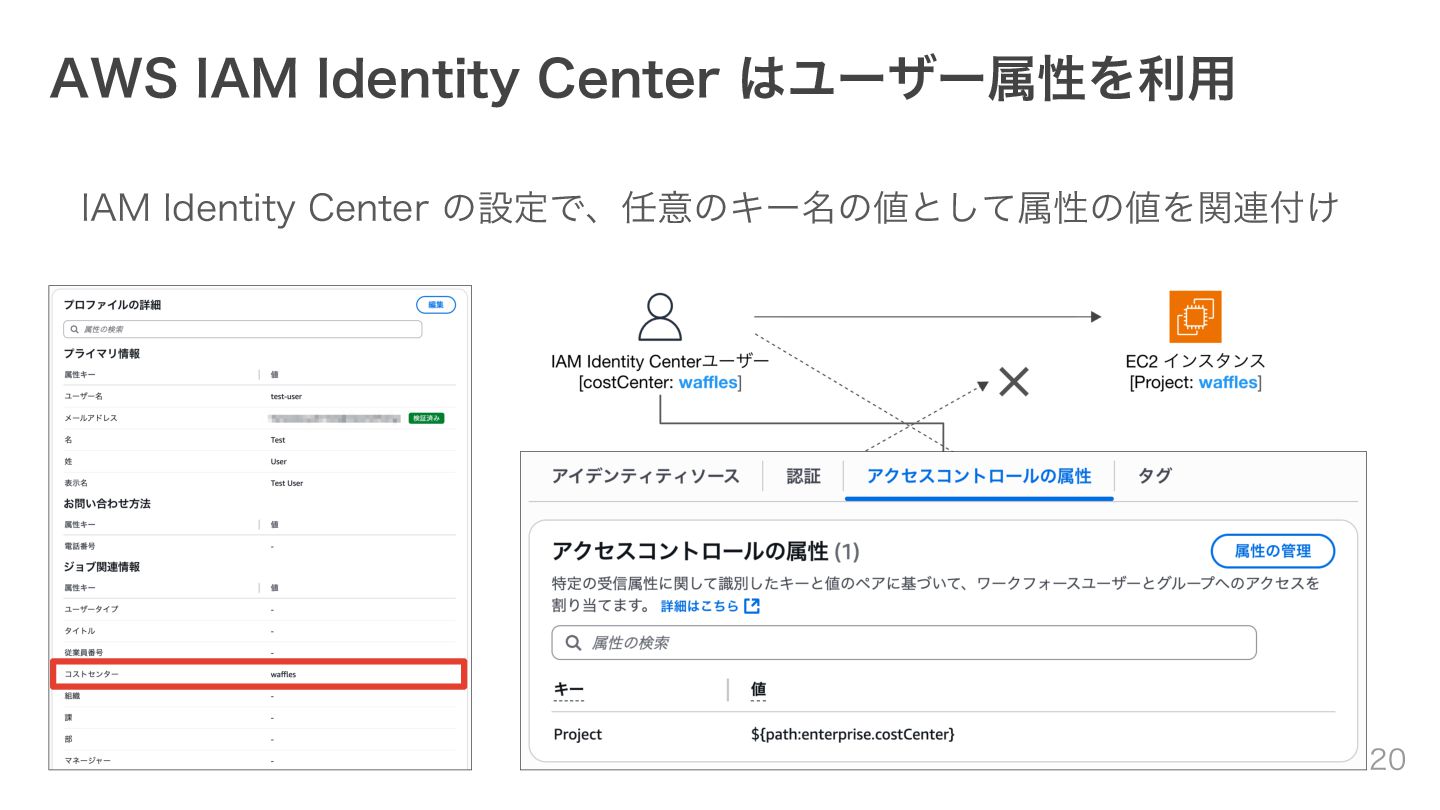Focus the 属性の検索 field in profile details
Image resolution: width=1440 pixels, height=810 pixels.
[243, 329]
